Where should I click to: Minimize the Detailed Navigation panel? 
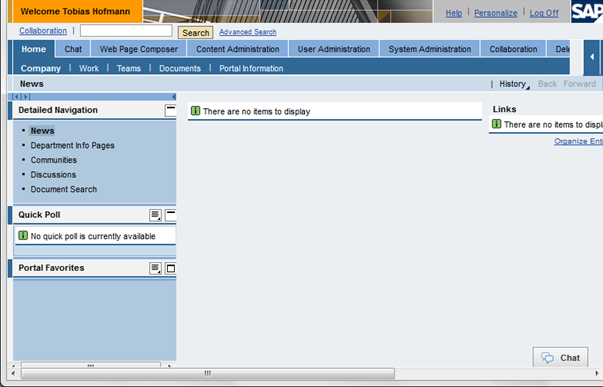170,110
